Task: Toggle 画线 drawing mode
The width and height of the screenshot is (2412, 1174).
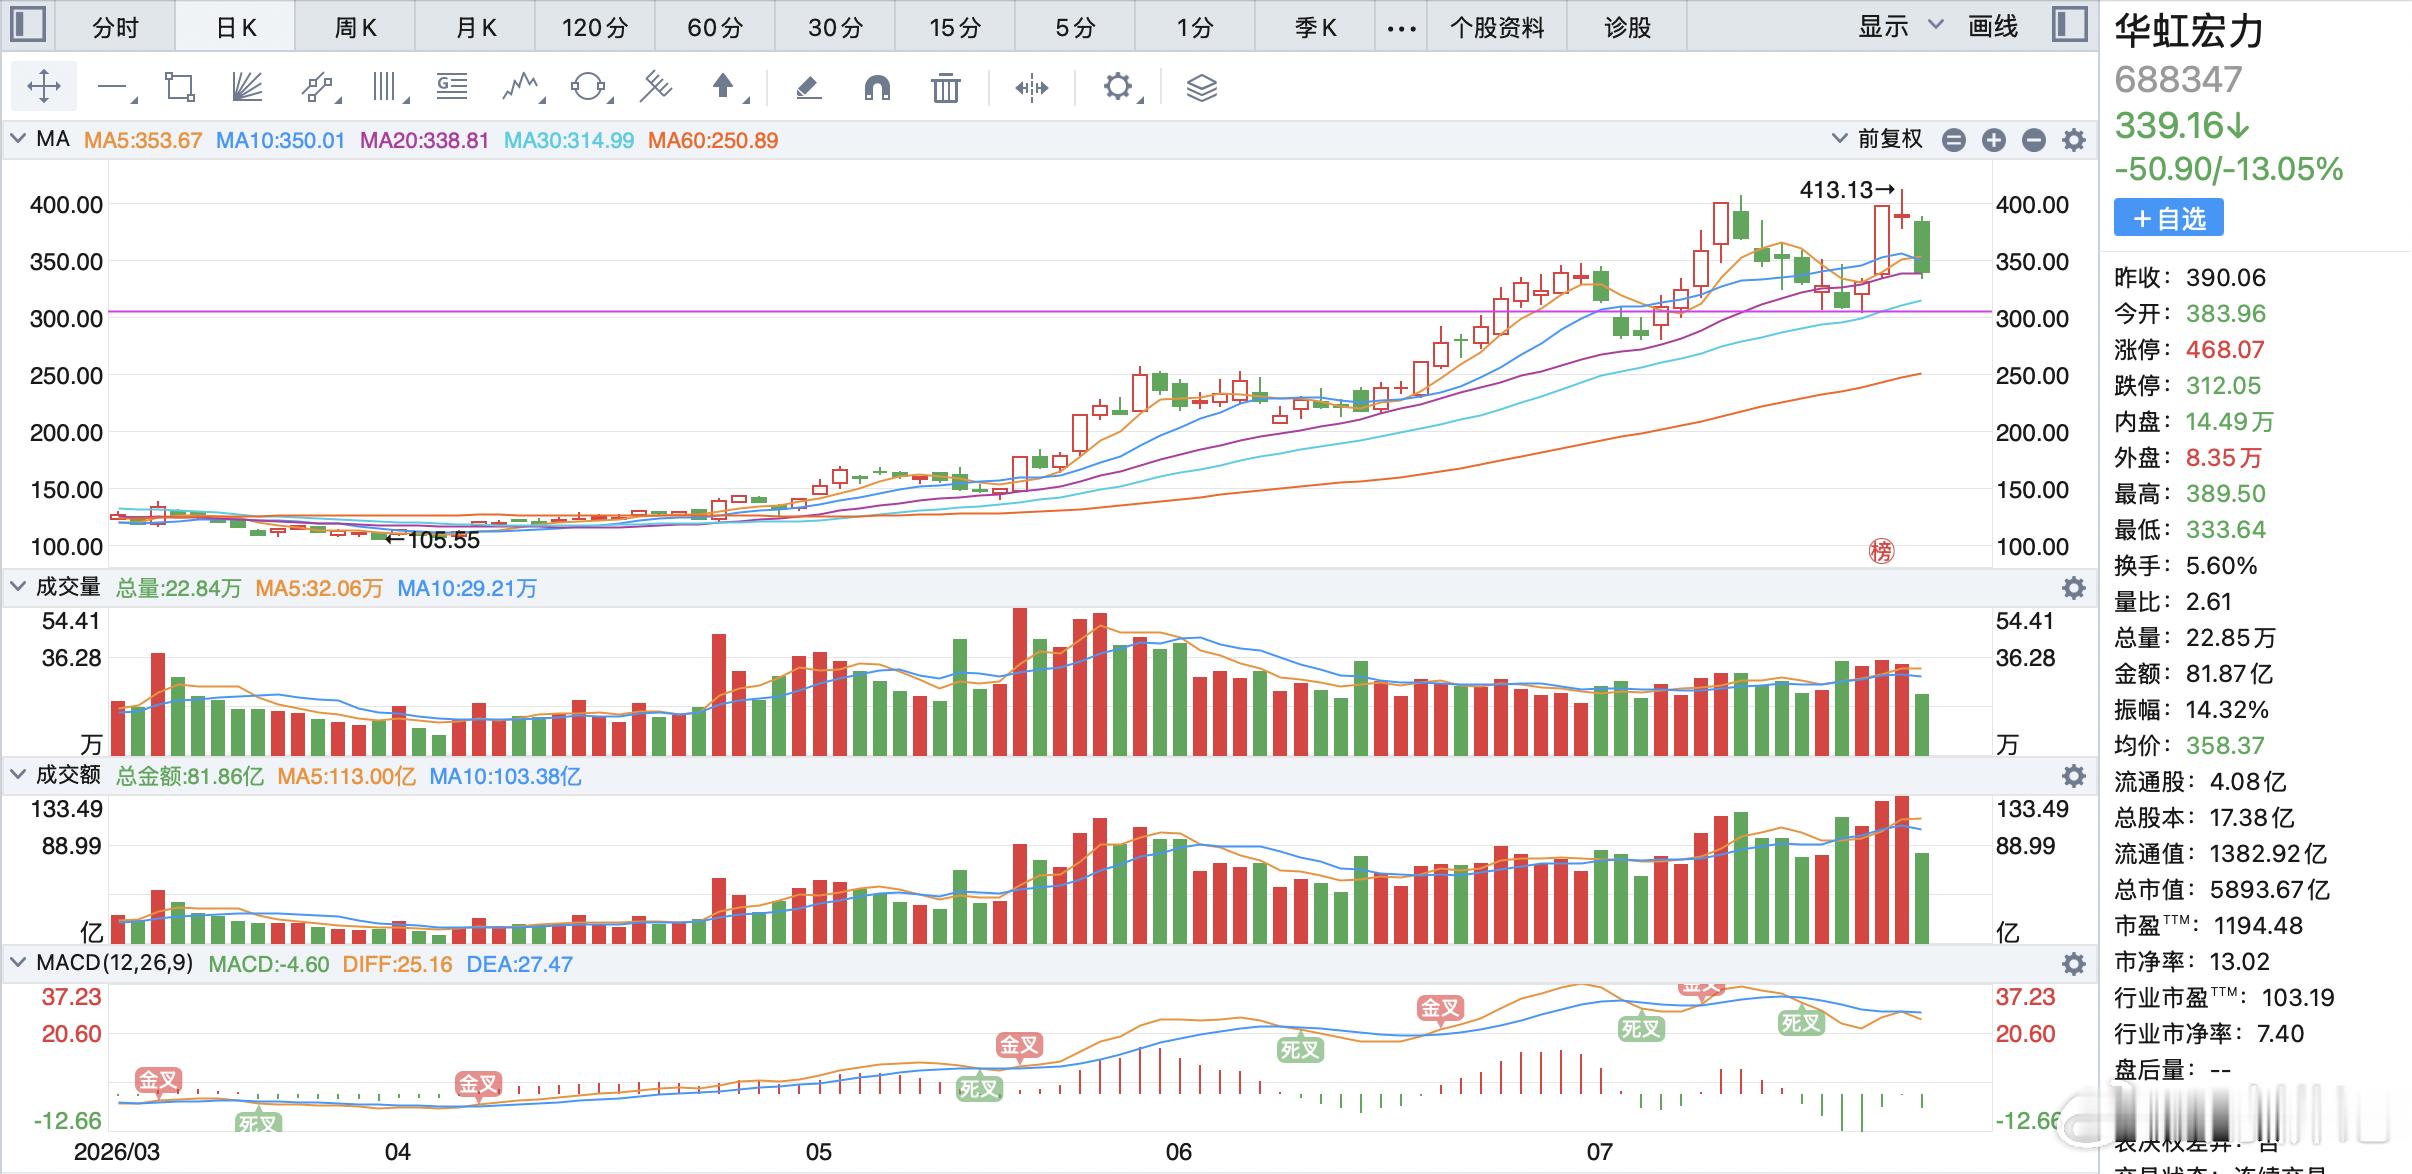Action: (x=1993, y=26)
